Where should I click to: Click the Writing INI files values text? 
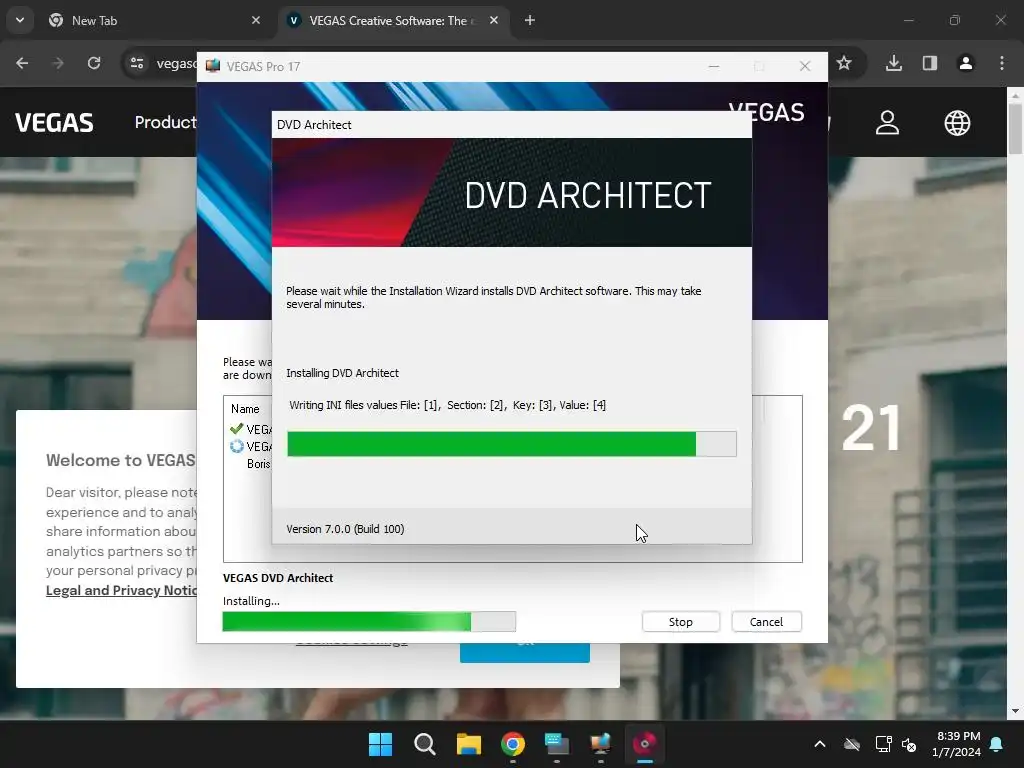point(447,405)
